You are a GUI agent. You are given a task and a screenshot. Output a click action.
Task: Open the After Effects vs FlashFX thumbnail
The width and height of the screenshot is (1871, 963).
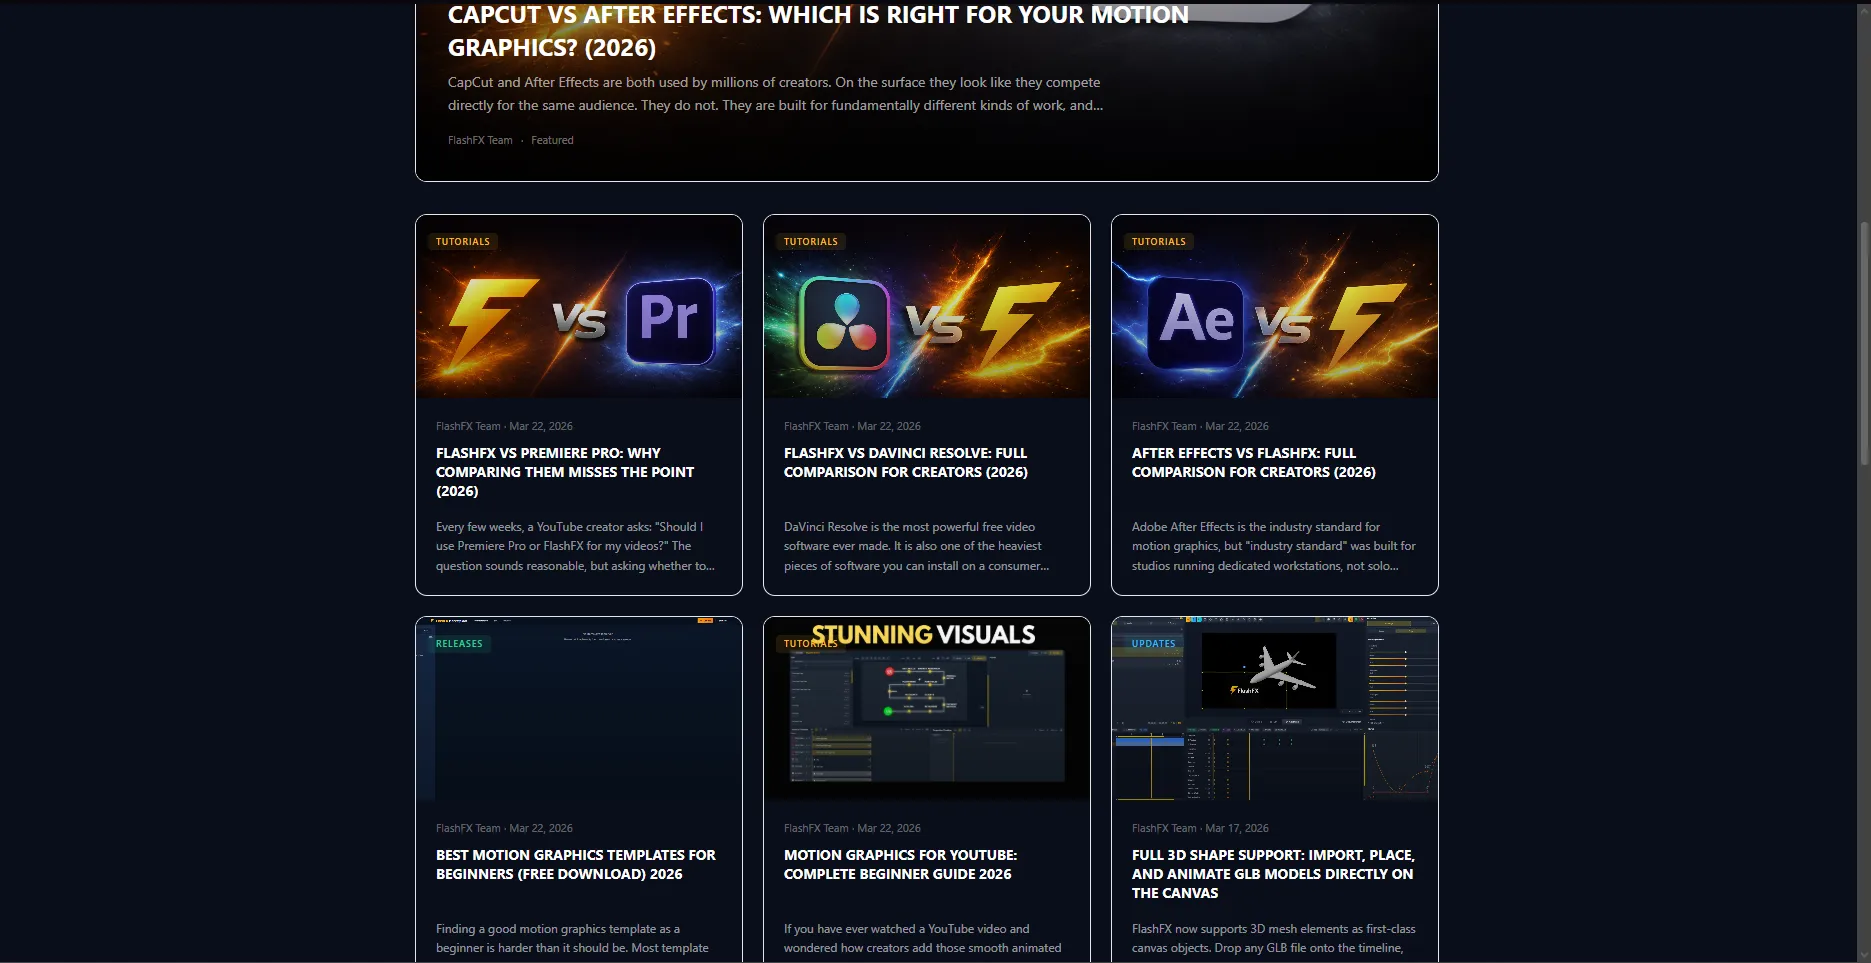(x=1275, y=307)
